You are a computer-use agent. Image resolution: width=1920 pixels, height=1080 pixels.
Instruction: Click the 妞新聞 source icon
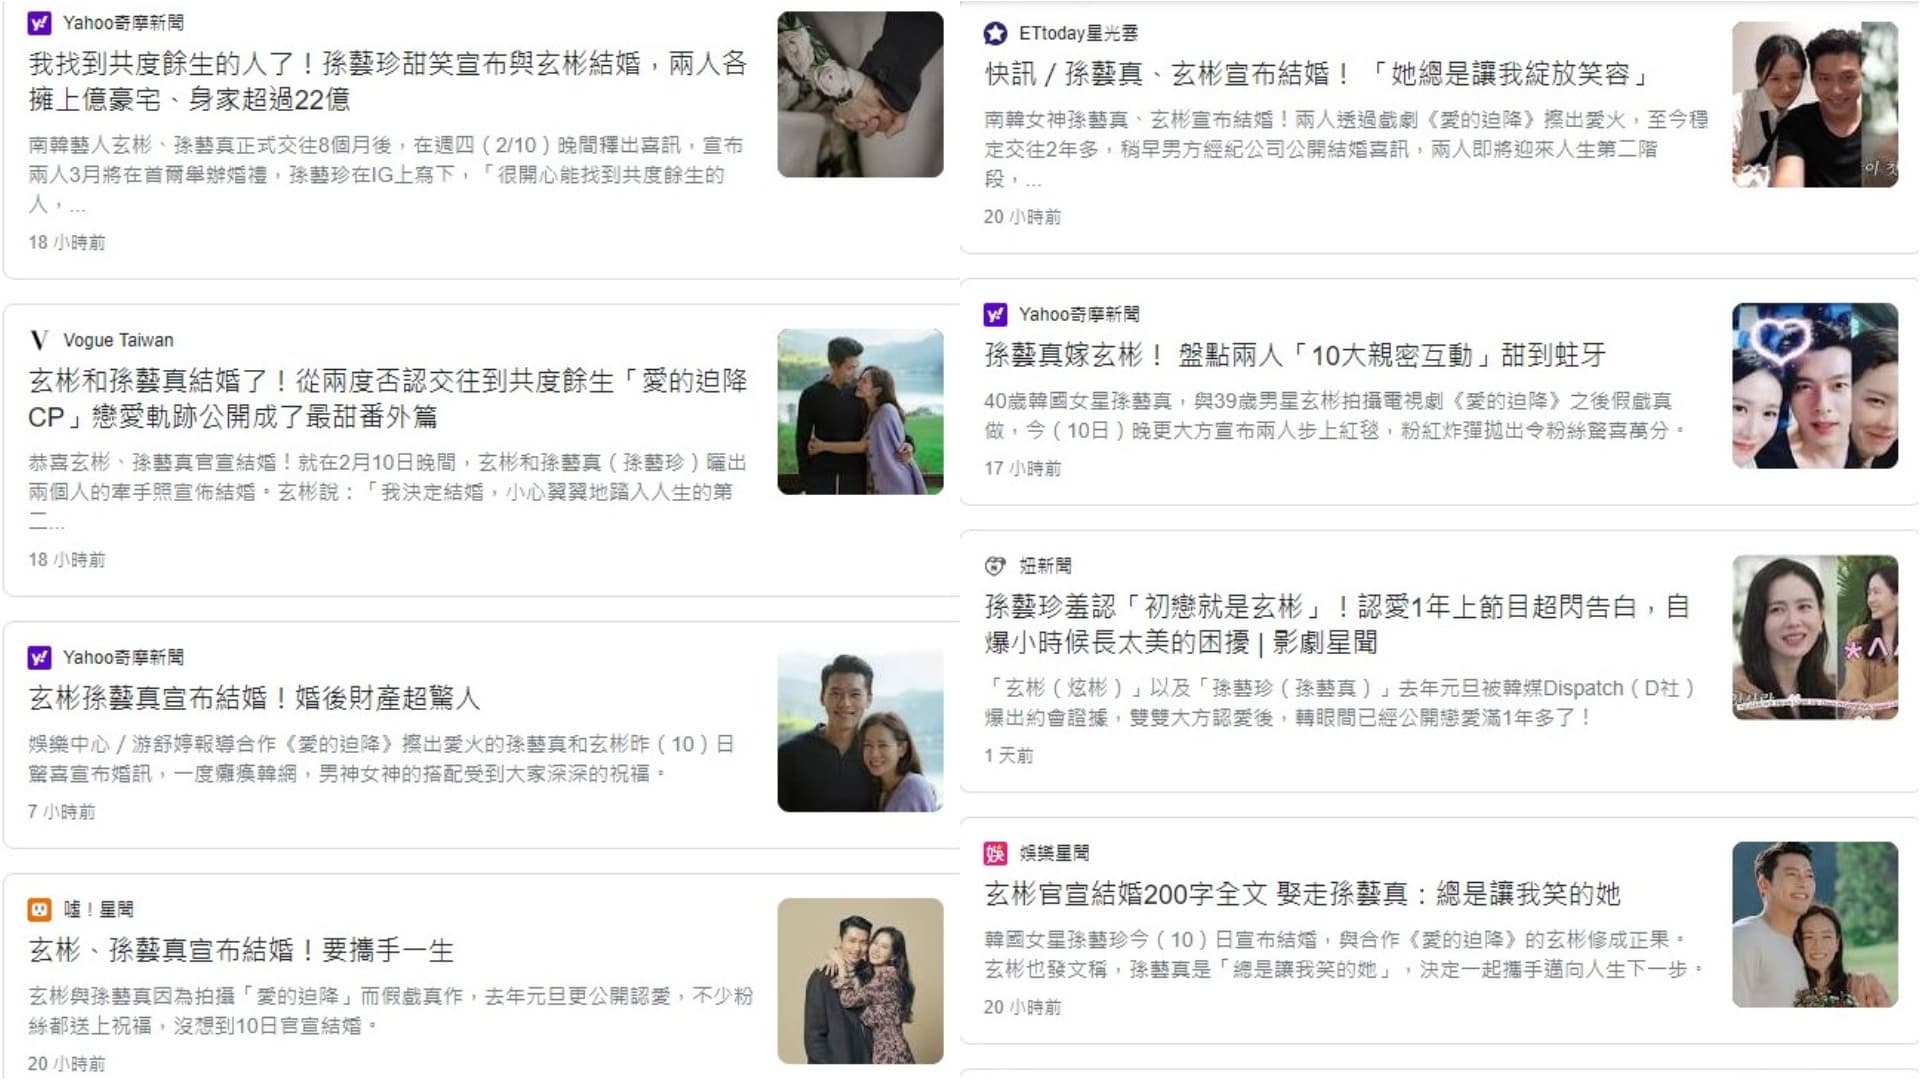point(995,566)
